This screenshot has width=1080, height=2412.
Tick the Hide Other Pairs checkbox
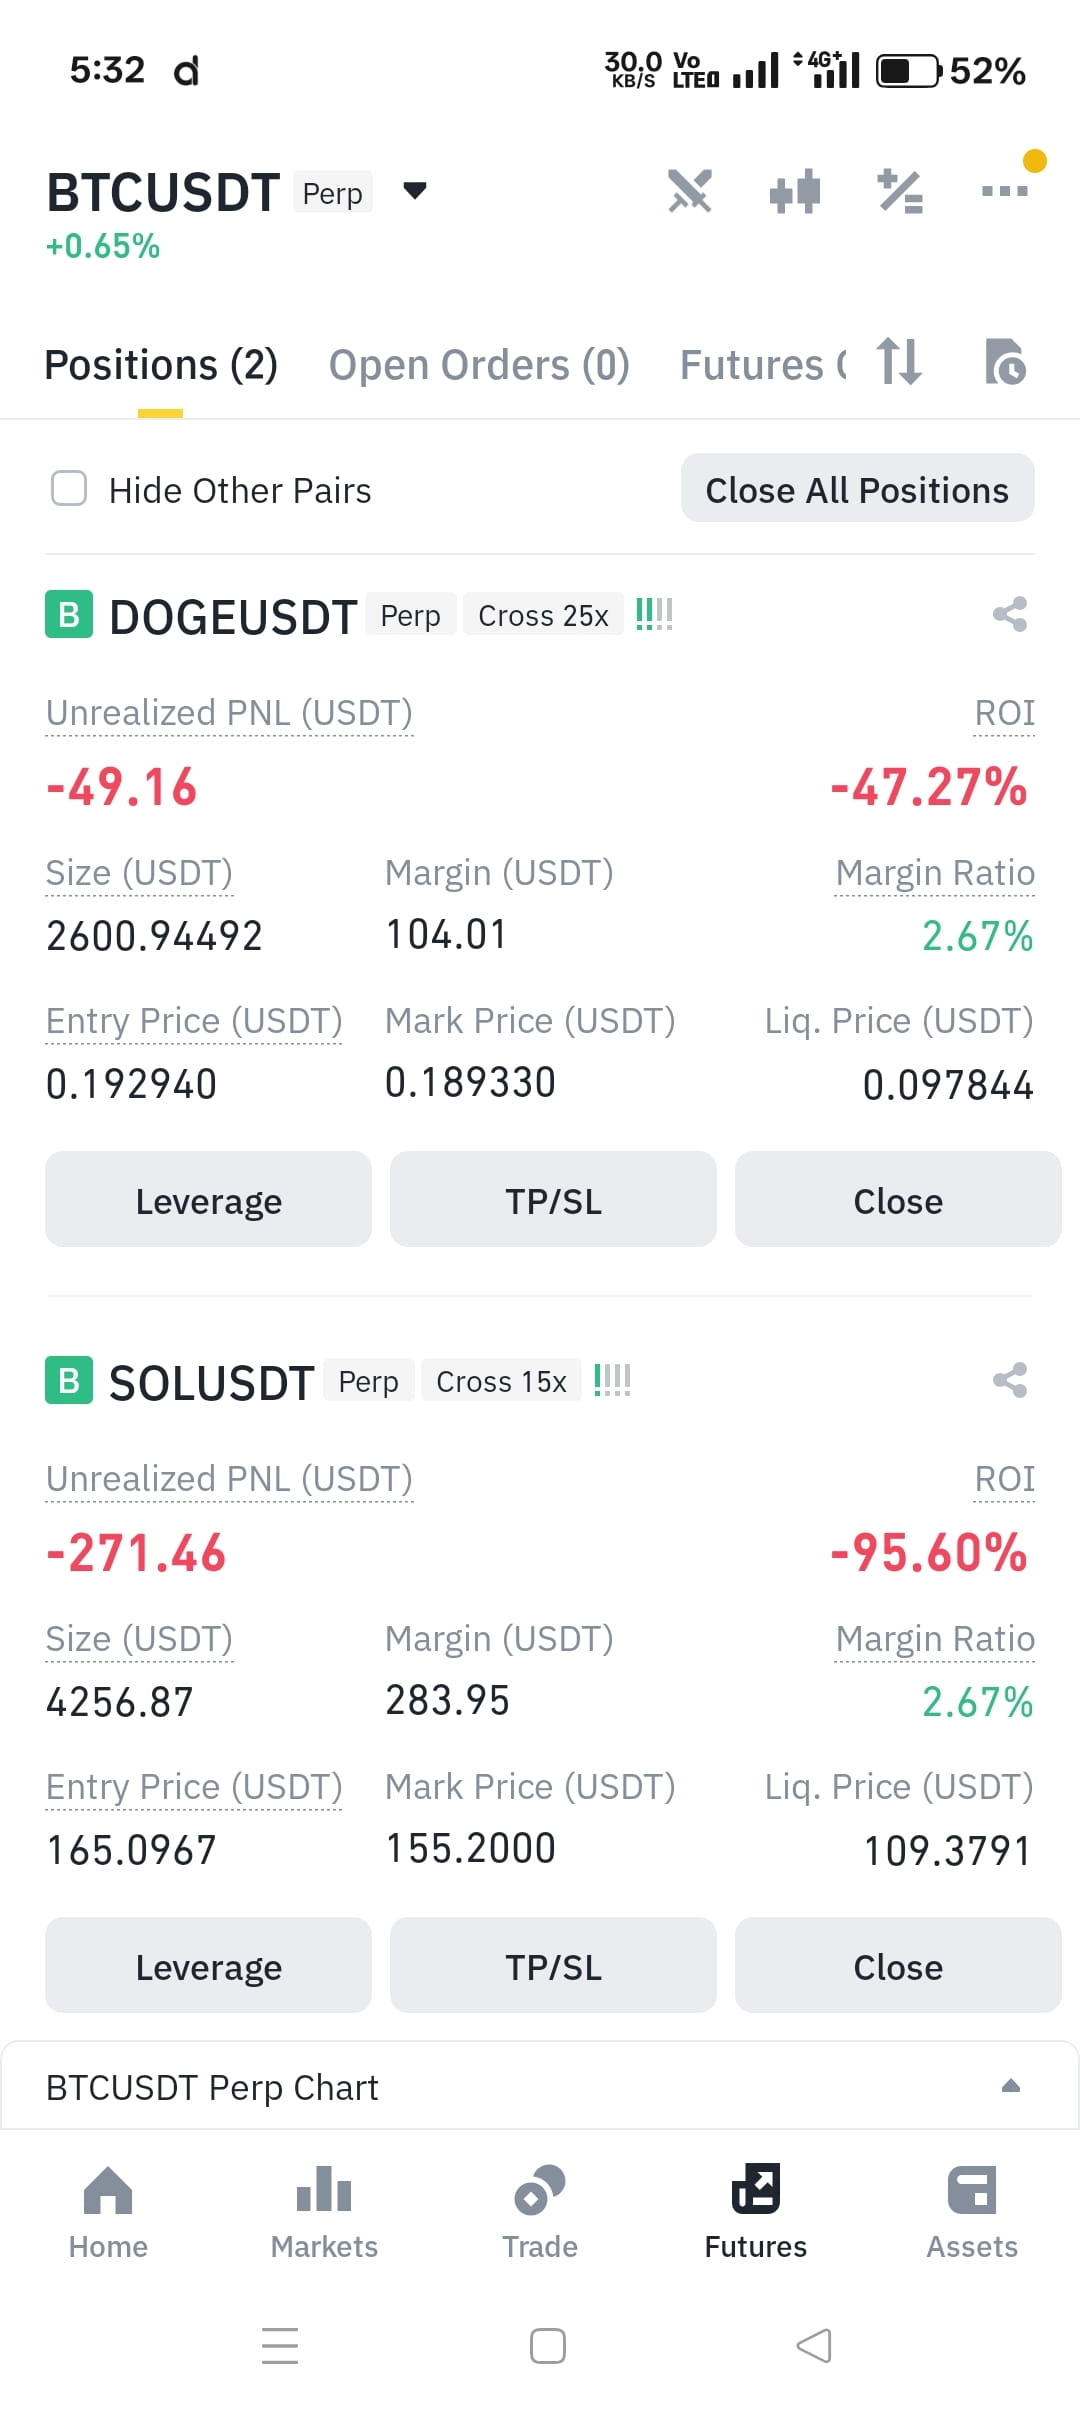point(69,489)
